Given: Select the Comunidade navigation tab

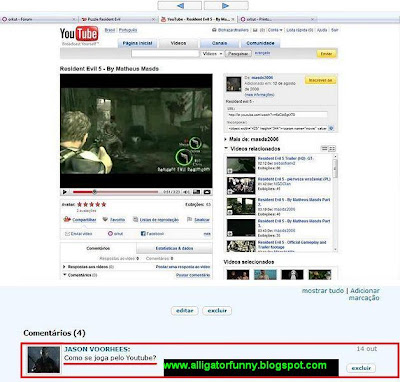Looking at the screenshot, I should coord(260,43).
